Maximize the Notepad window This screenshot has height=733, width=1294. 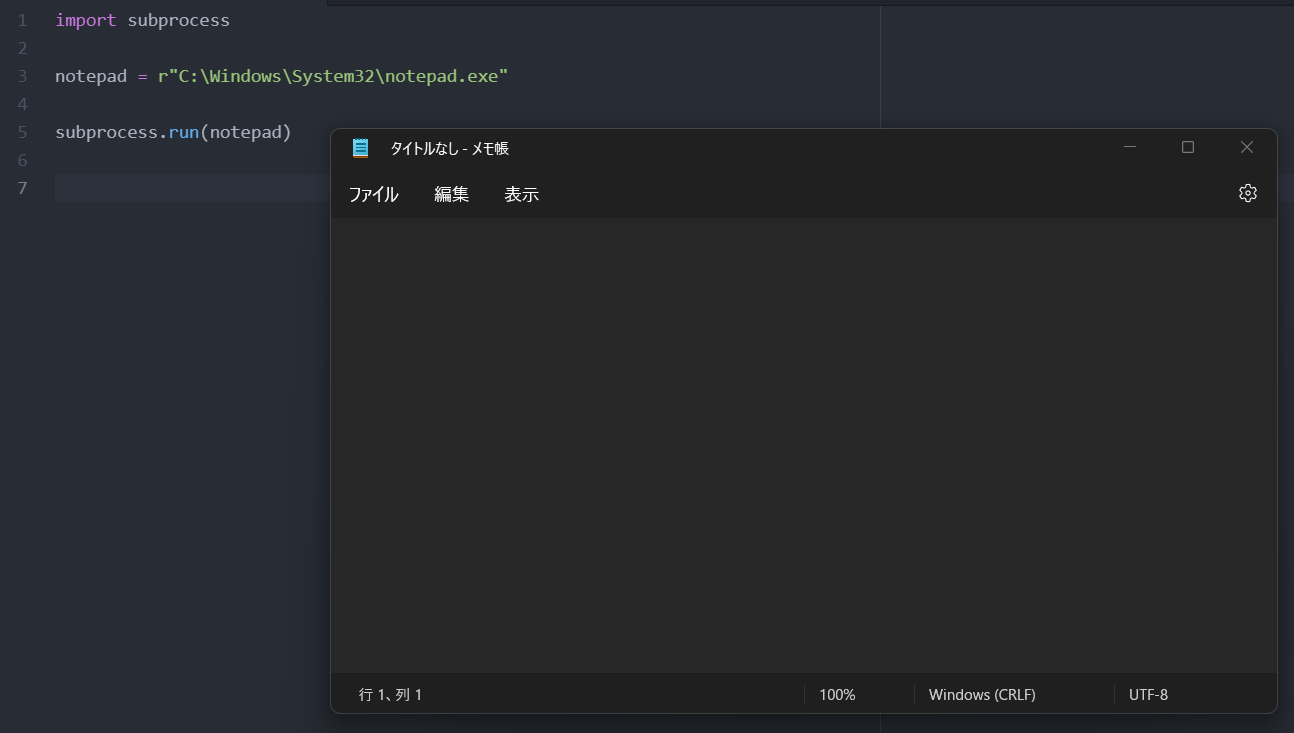click(x=1187, y=147)
